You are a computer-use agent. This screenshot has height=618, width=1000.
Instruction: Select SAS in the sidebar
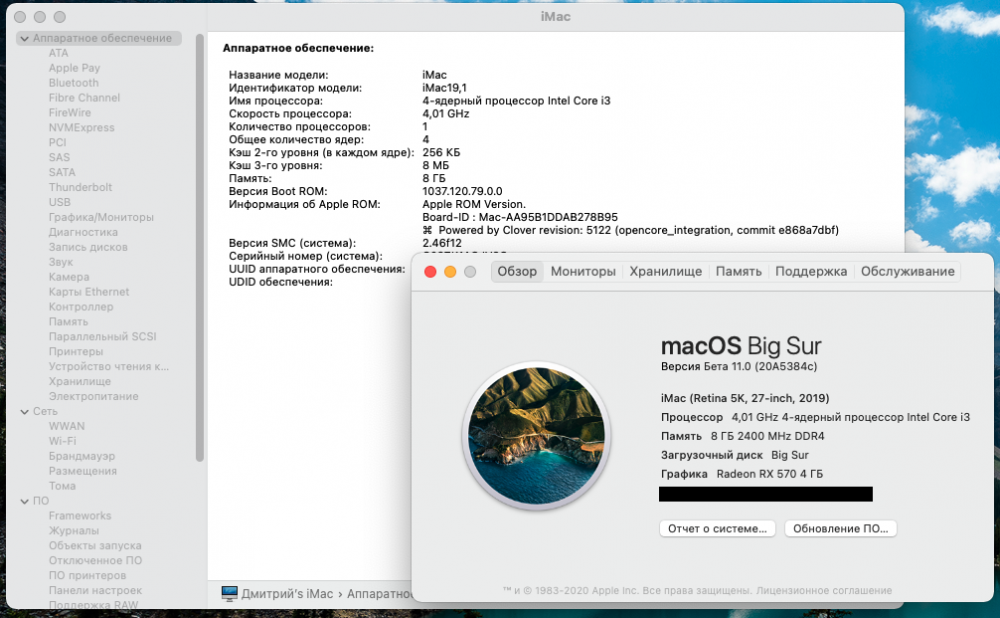(59, 157)
